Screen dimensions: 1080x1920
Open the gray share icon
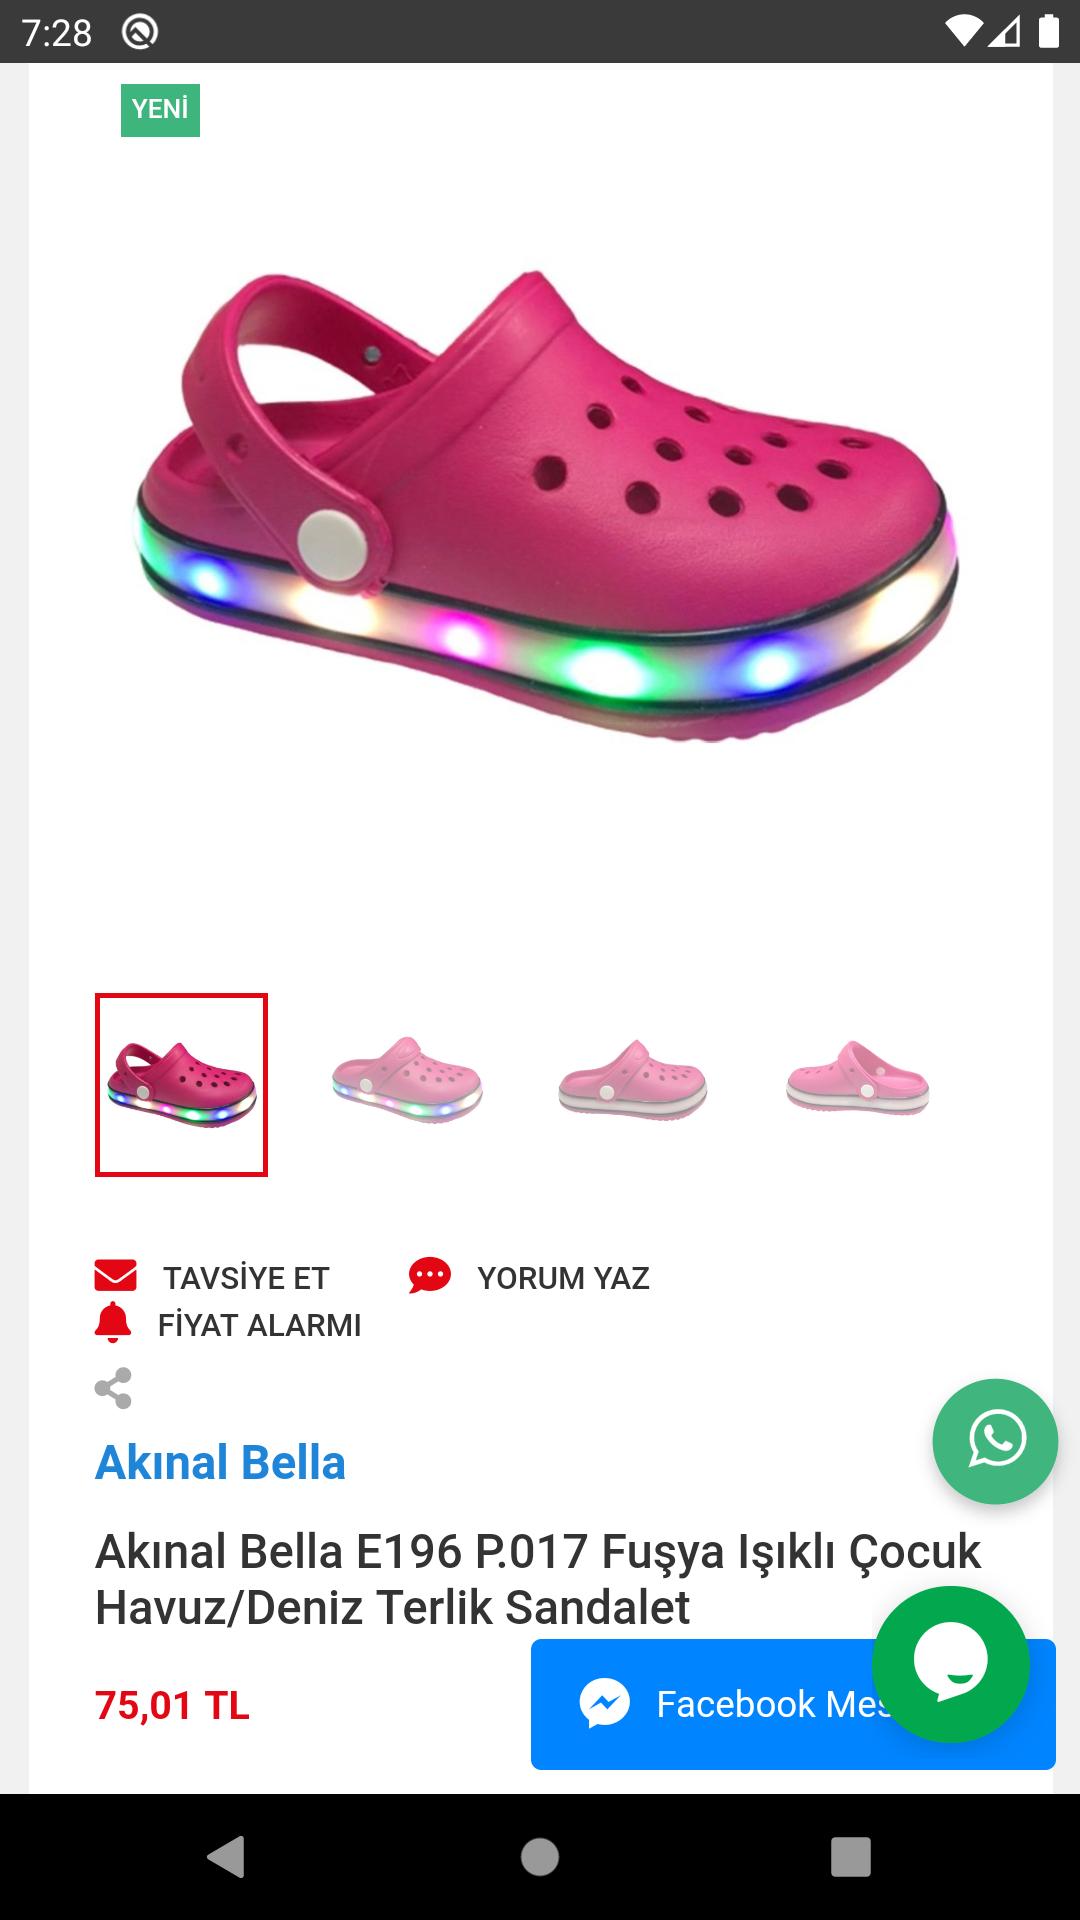click(113, 1388)
